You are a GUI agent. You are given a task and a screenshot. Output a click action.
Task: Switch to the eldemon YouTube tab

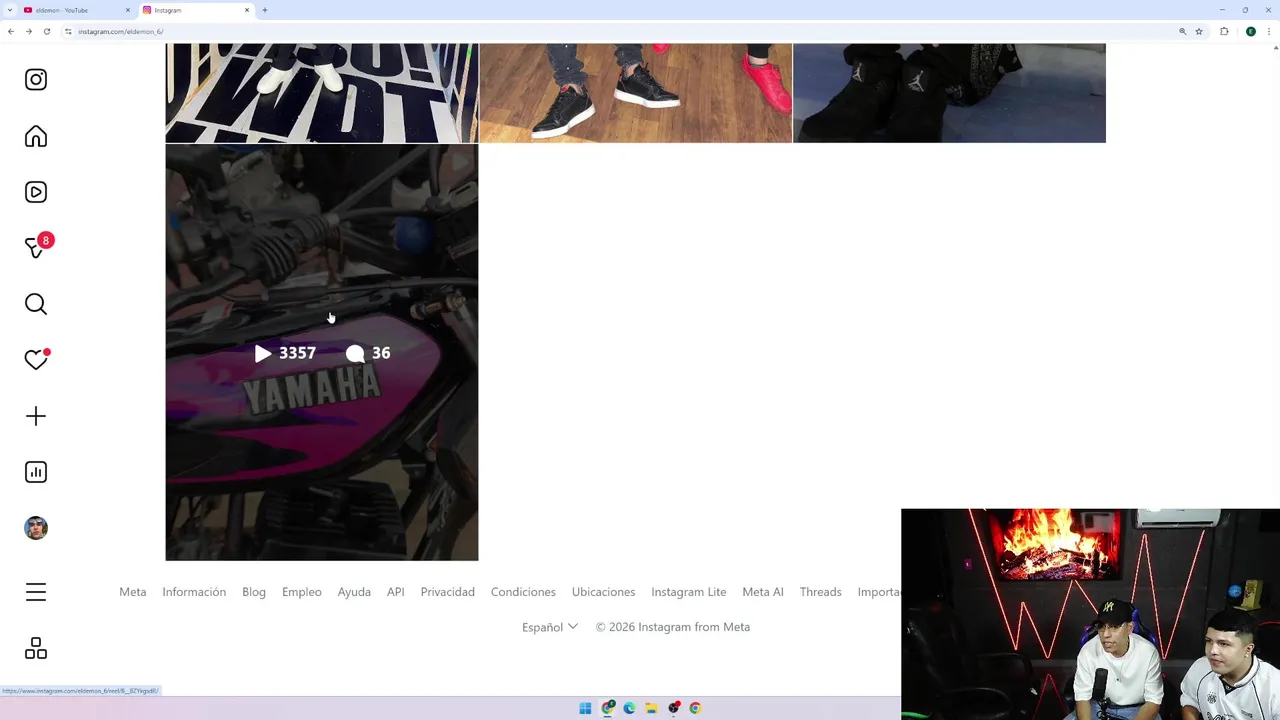(75, 10)
